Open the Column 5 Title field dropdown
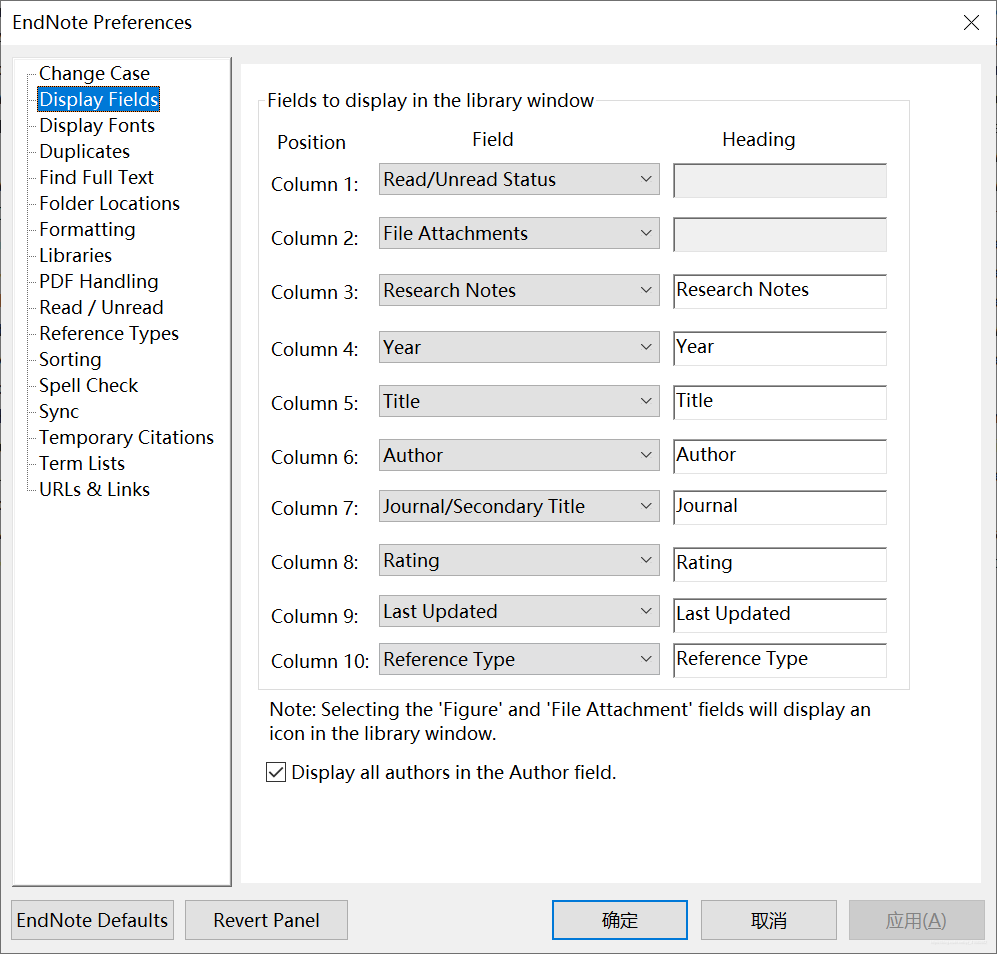Screen dimensions: 997x954 (x=519, y=402)
